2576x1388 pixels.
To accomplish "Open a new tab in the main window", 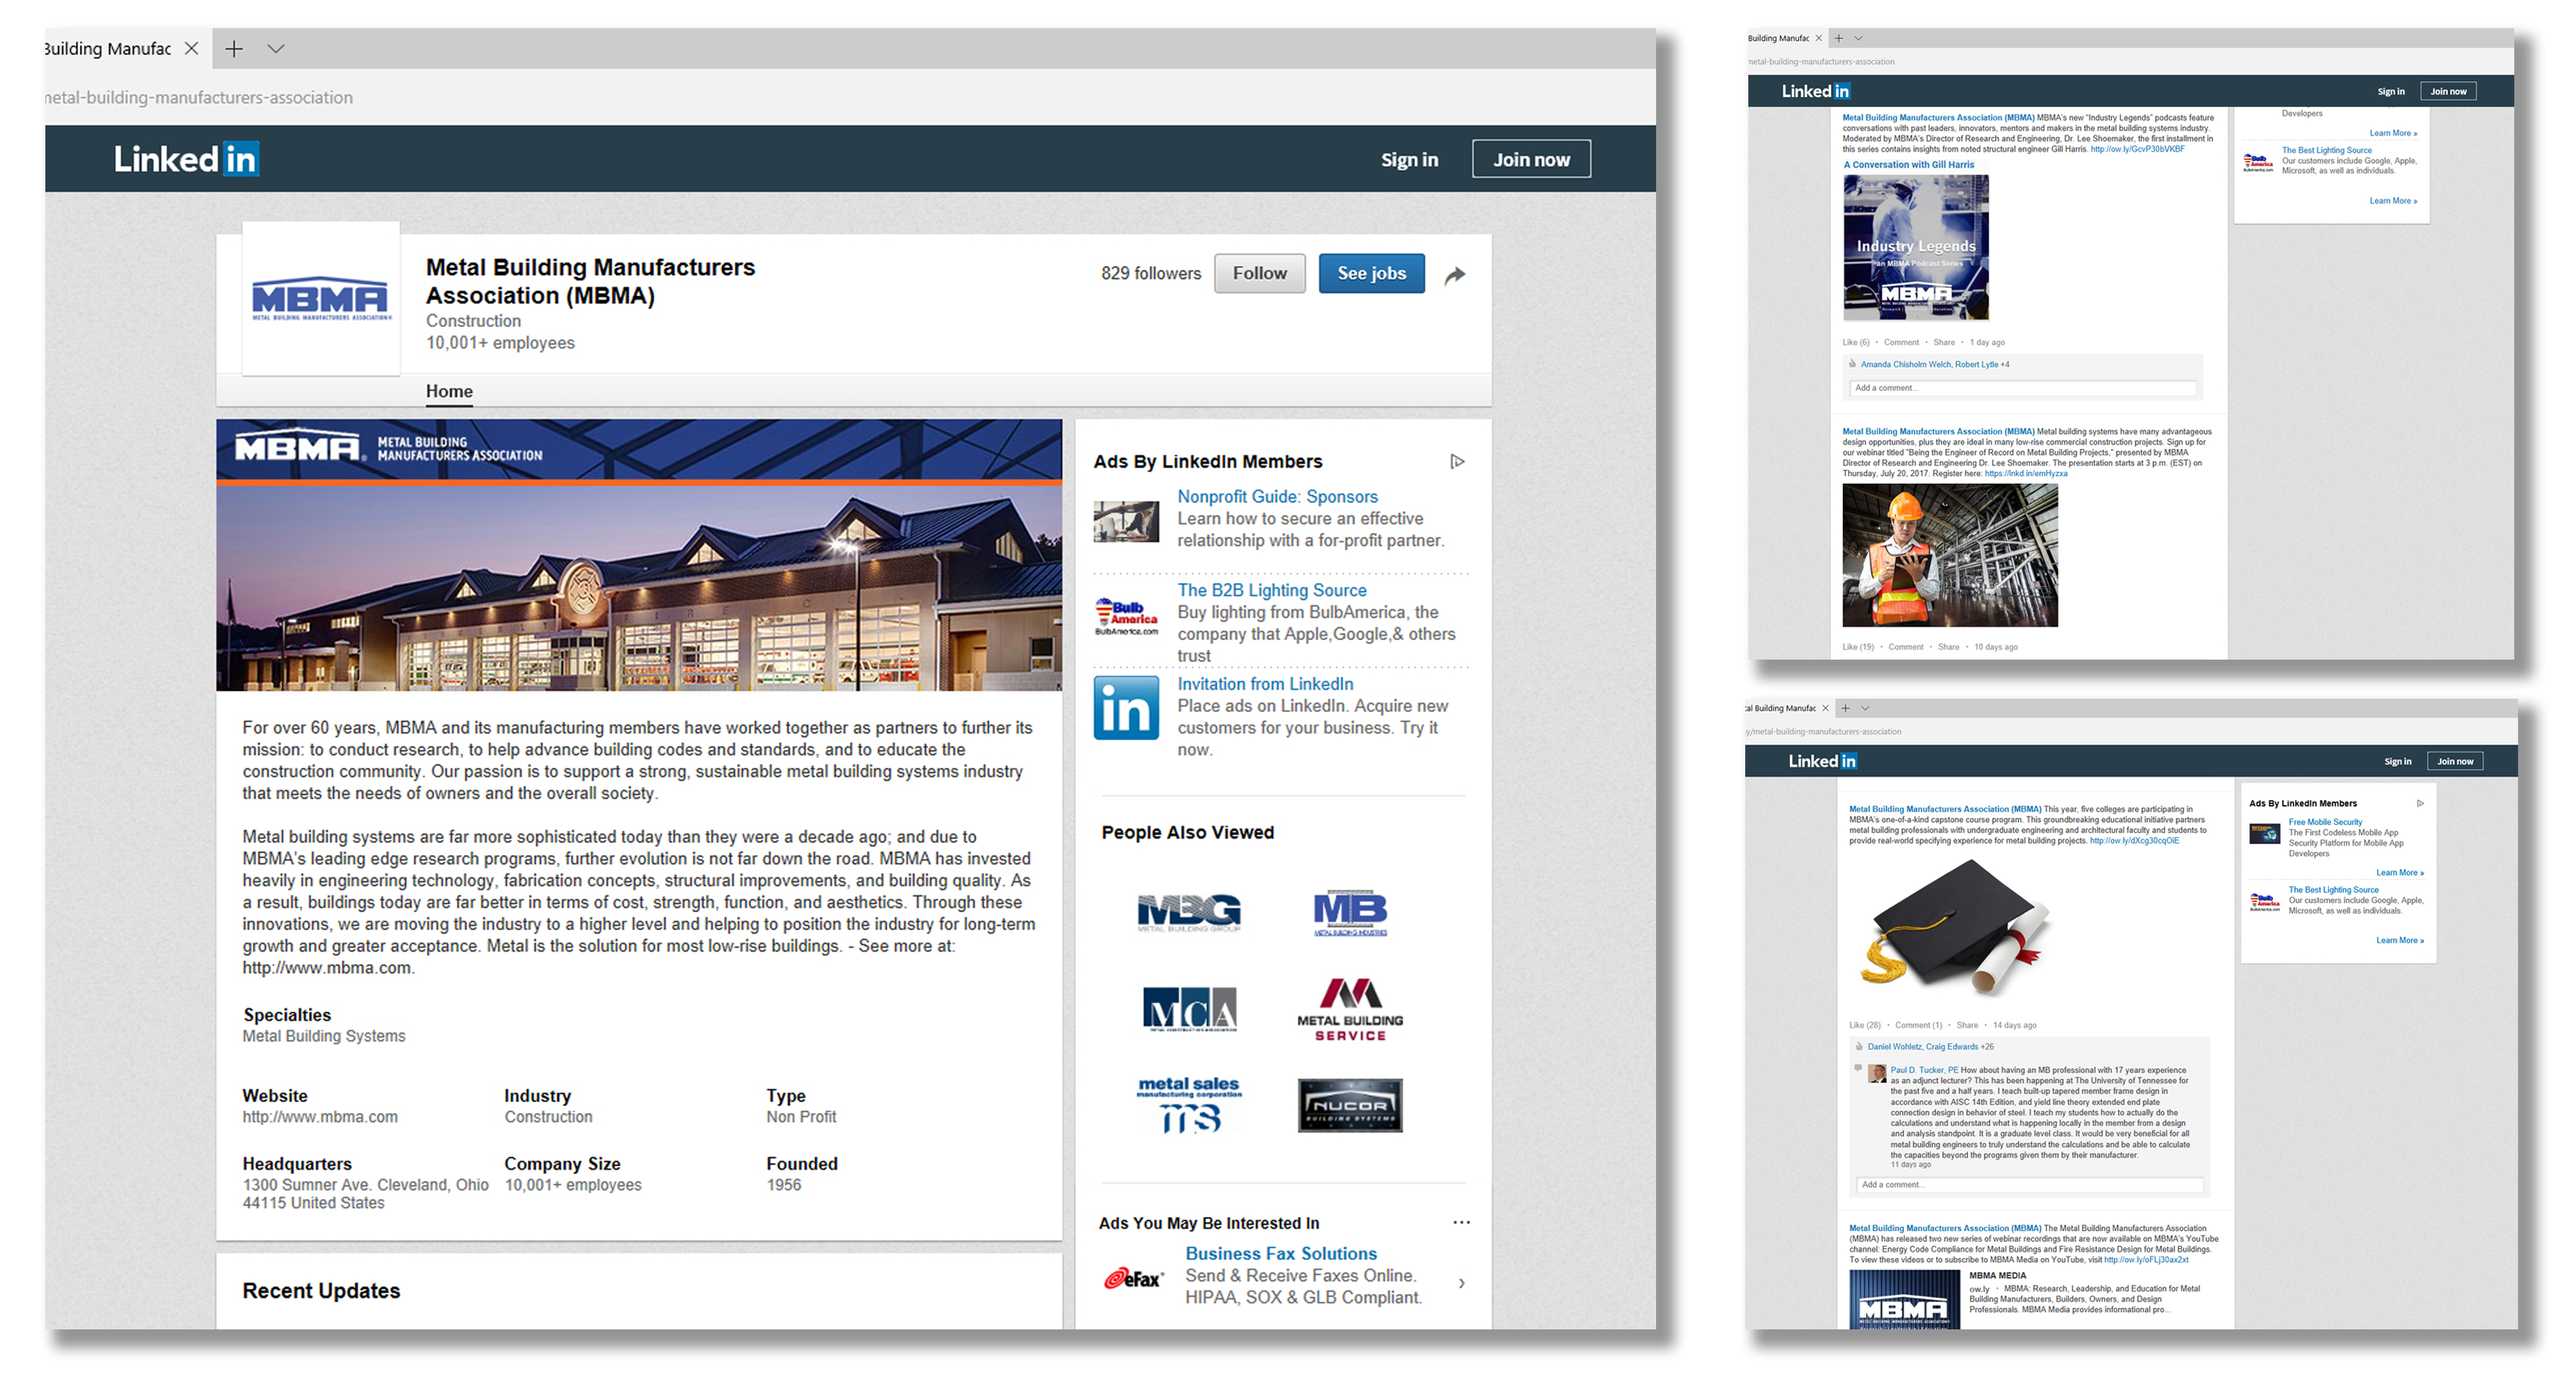I will (x=234, y=48).
